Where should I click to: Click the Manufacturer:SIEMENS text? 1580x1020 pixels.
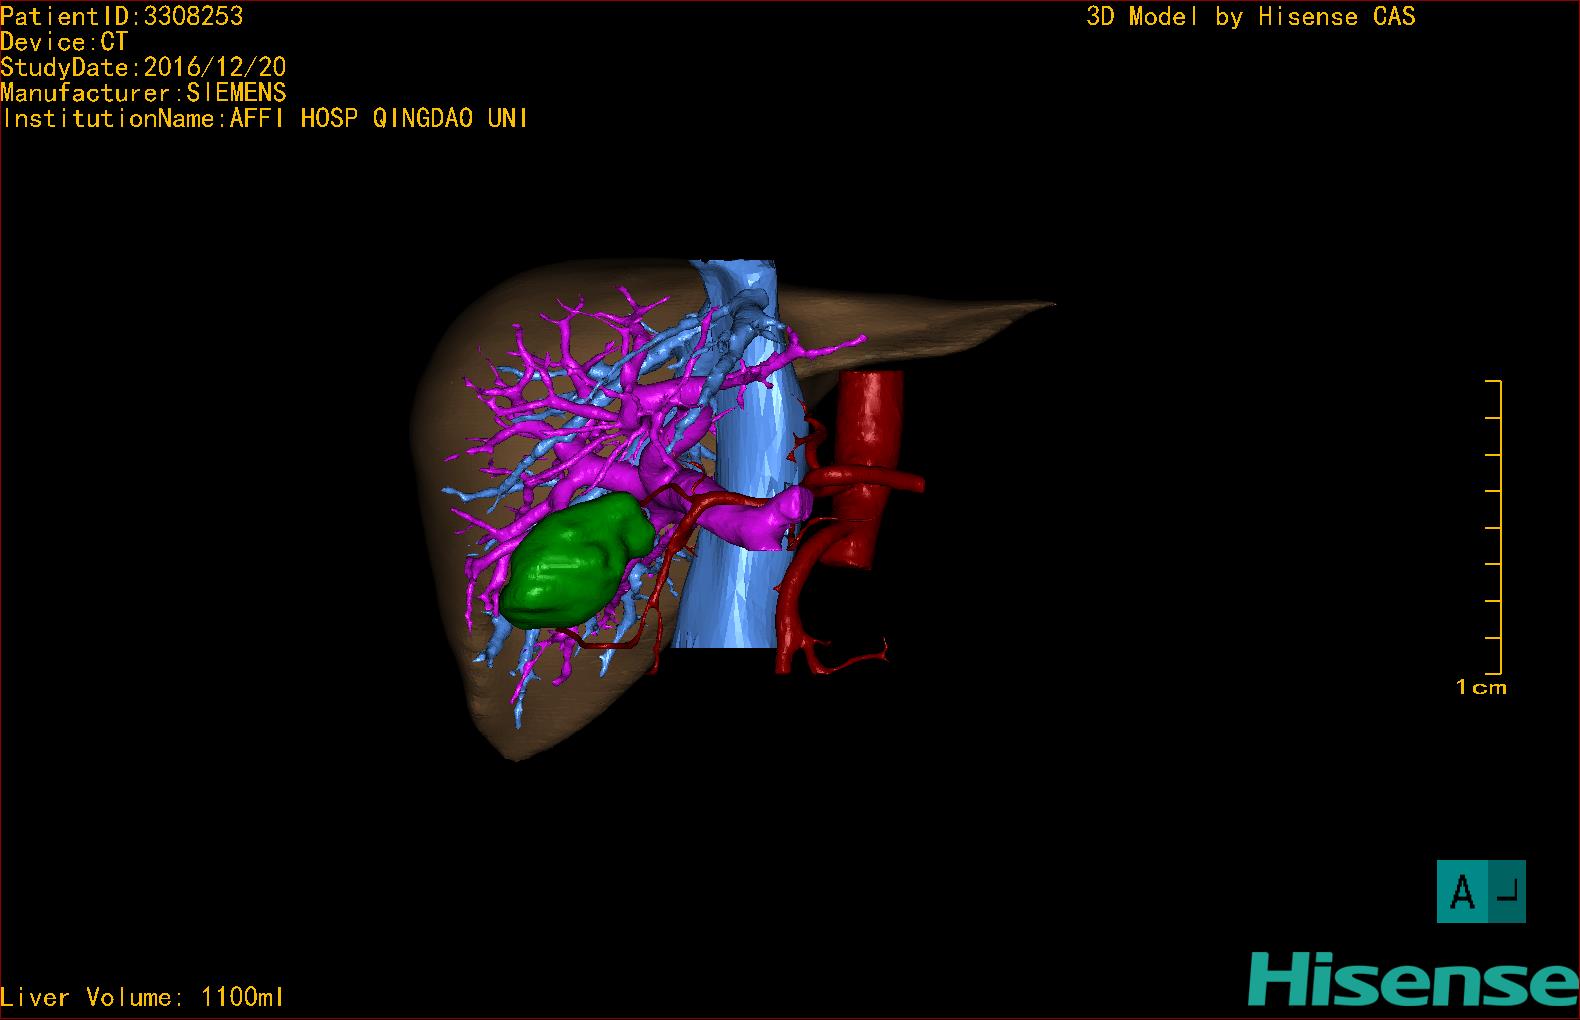143,93
